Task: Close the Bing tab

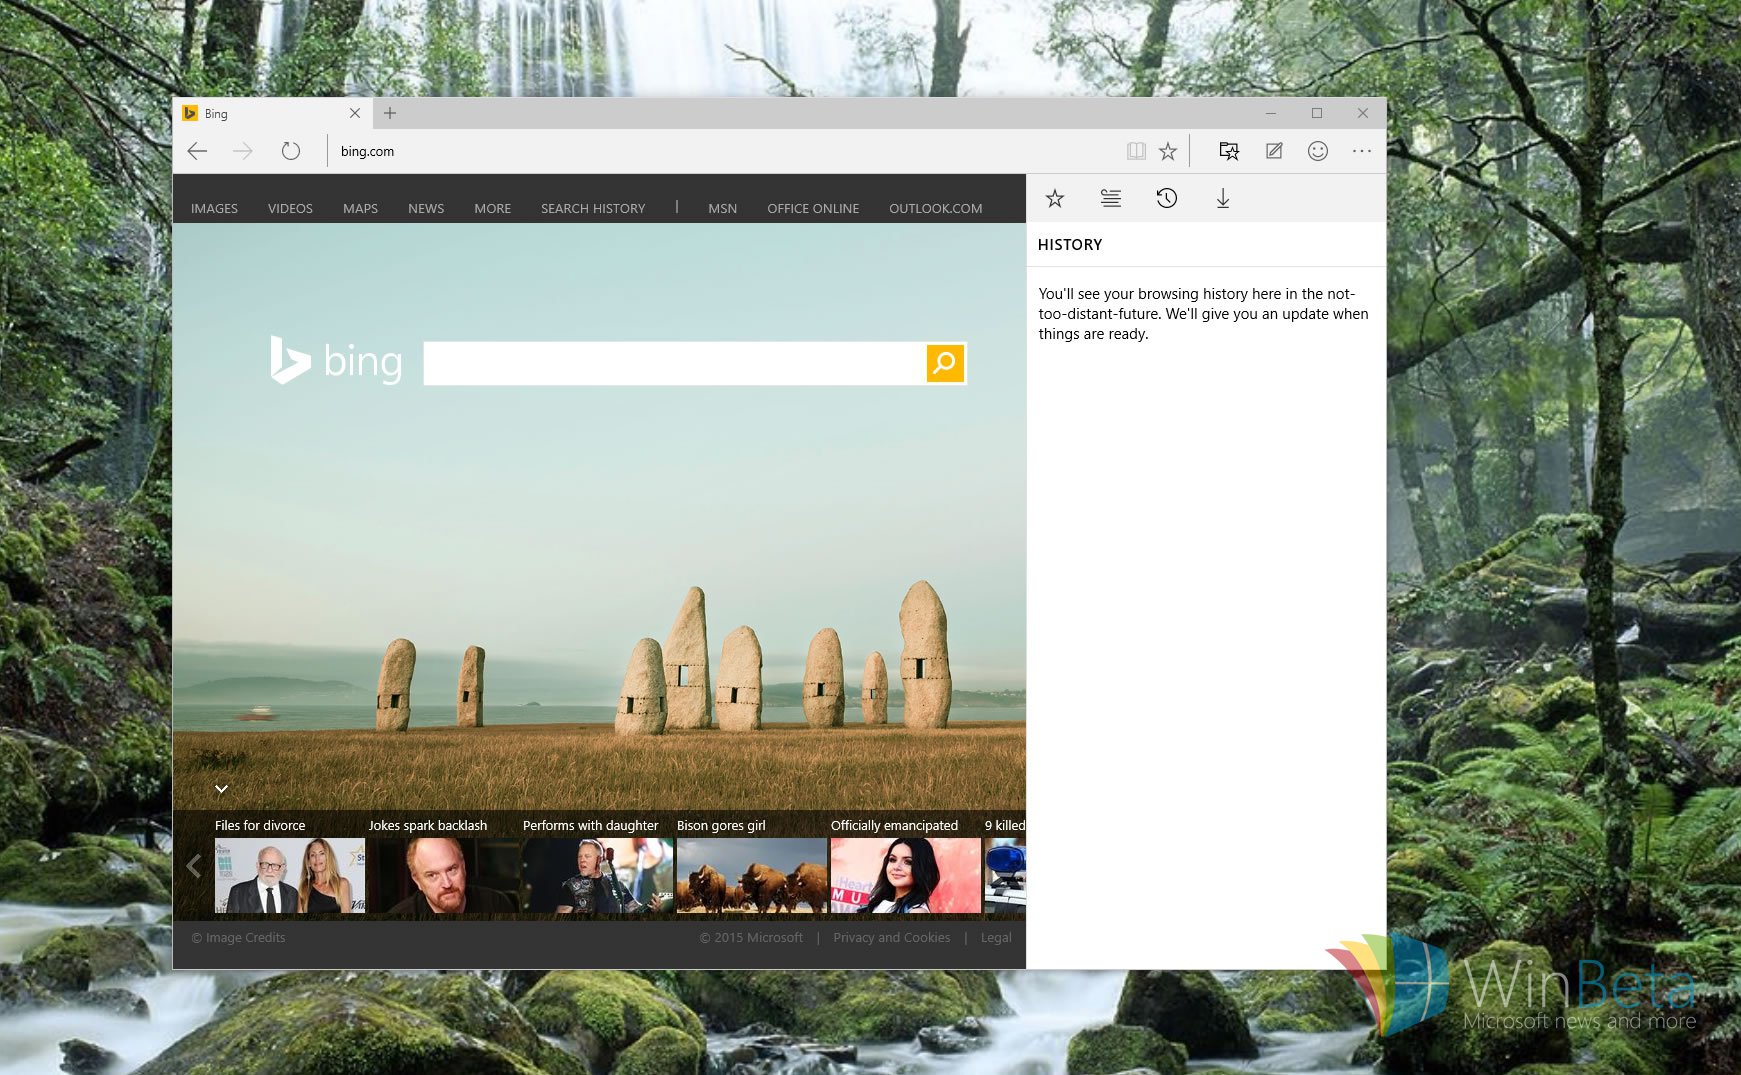Action: [355, 113]
